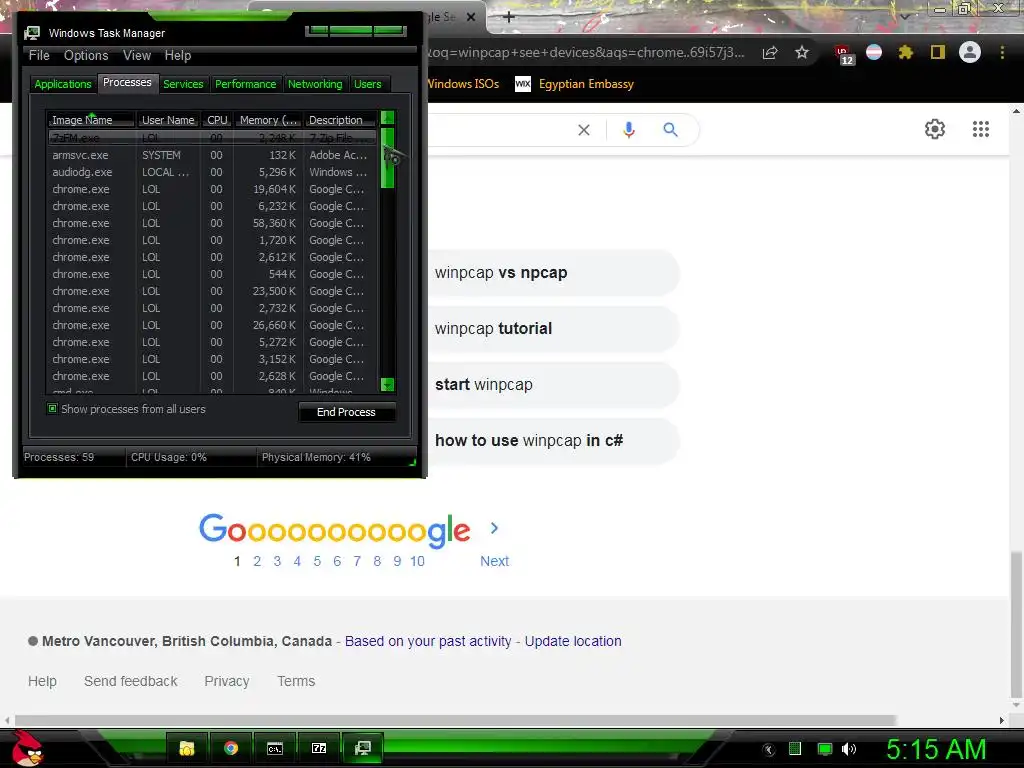The height and width of the screenshot is (768, 1024).
Task: Open File Explorer from the taskbar
Action: click(187, 748)
